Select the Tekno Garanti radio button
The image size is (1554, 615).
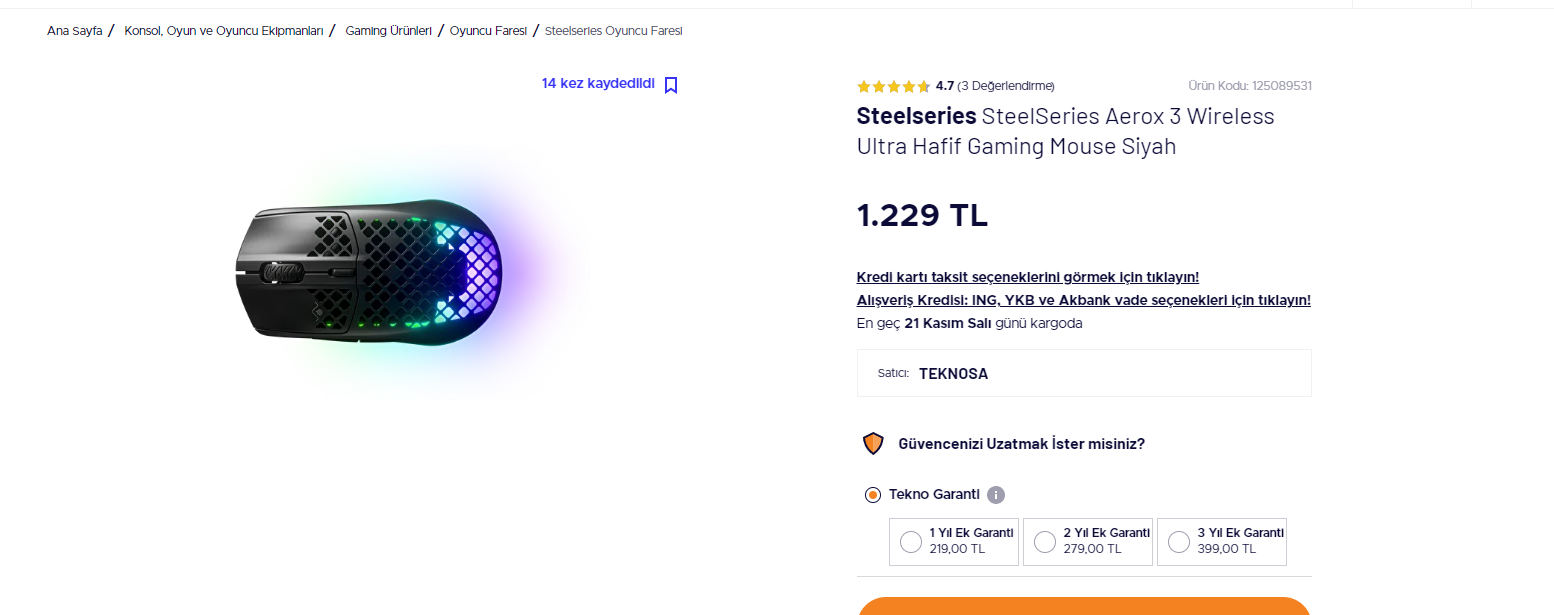tap(873, 495)
